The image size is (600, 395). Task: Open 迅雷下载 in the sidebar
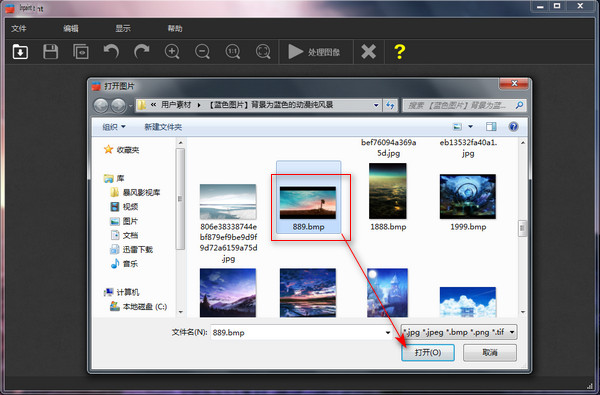(x=131, y=250)
